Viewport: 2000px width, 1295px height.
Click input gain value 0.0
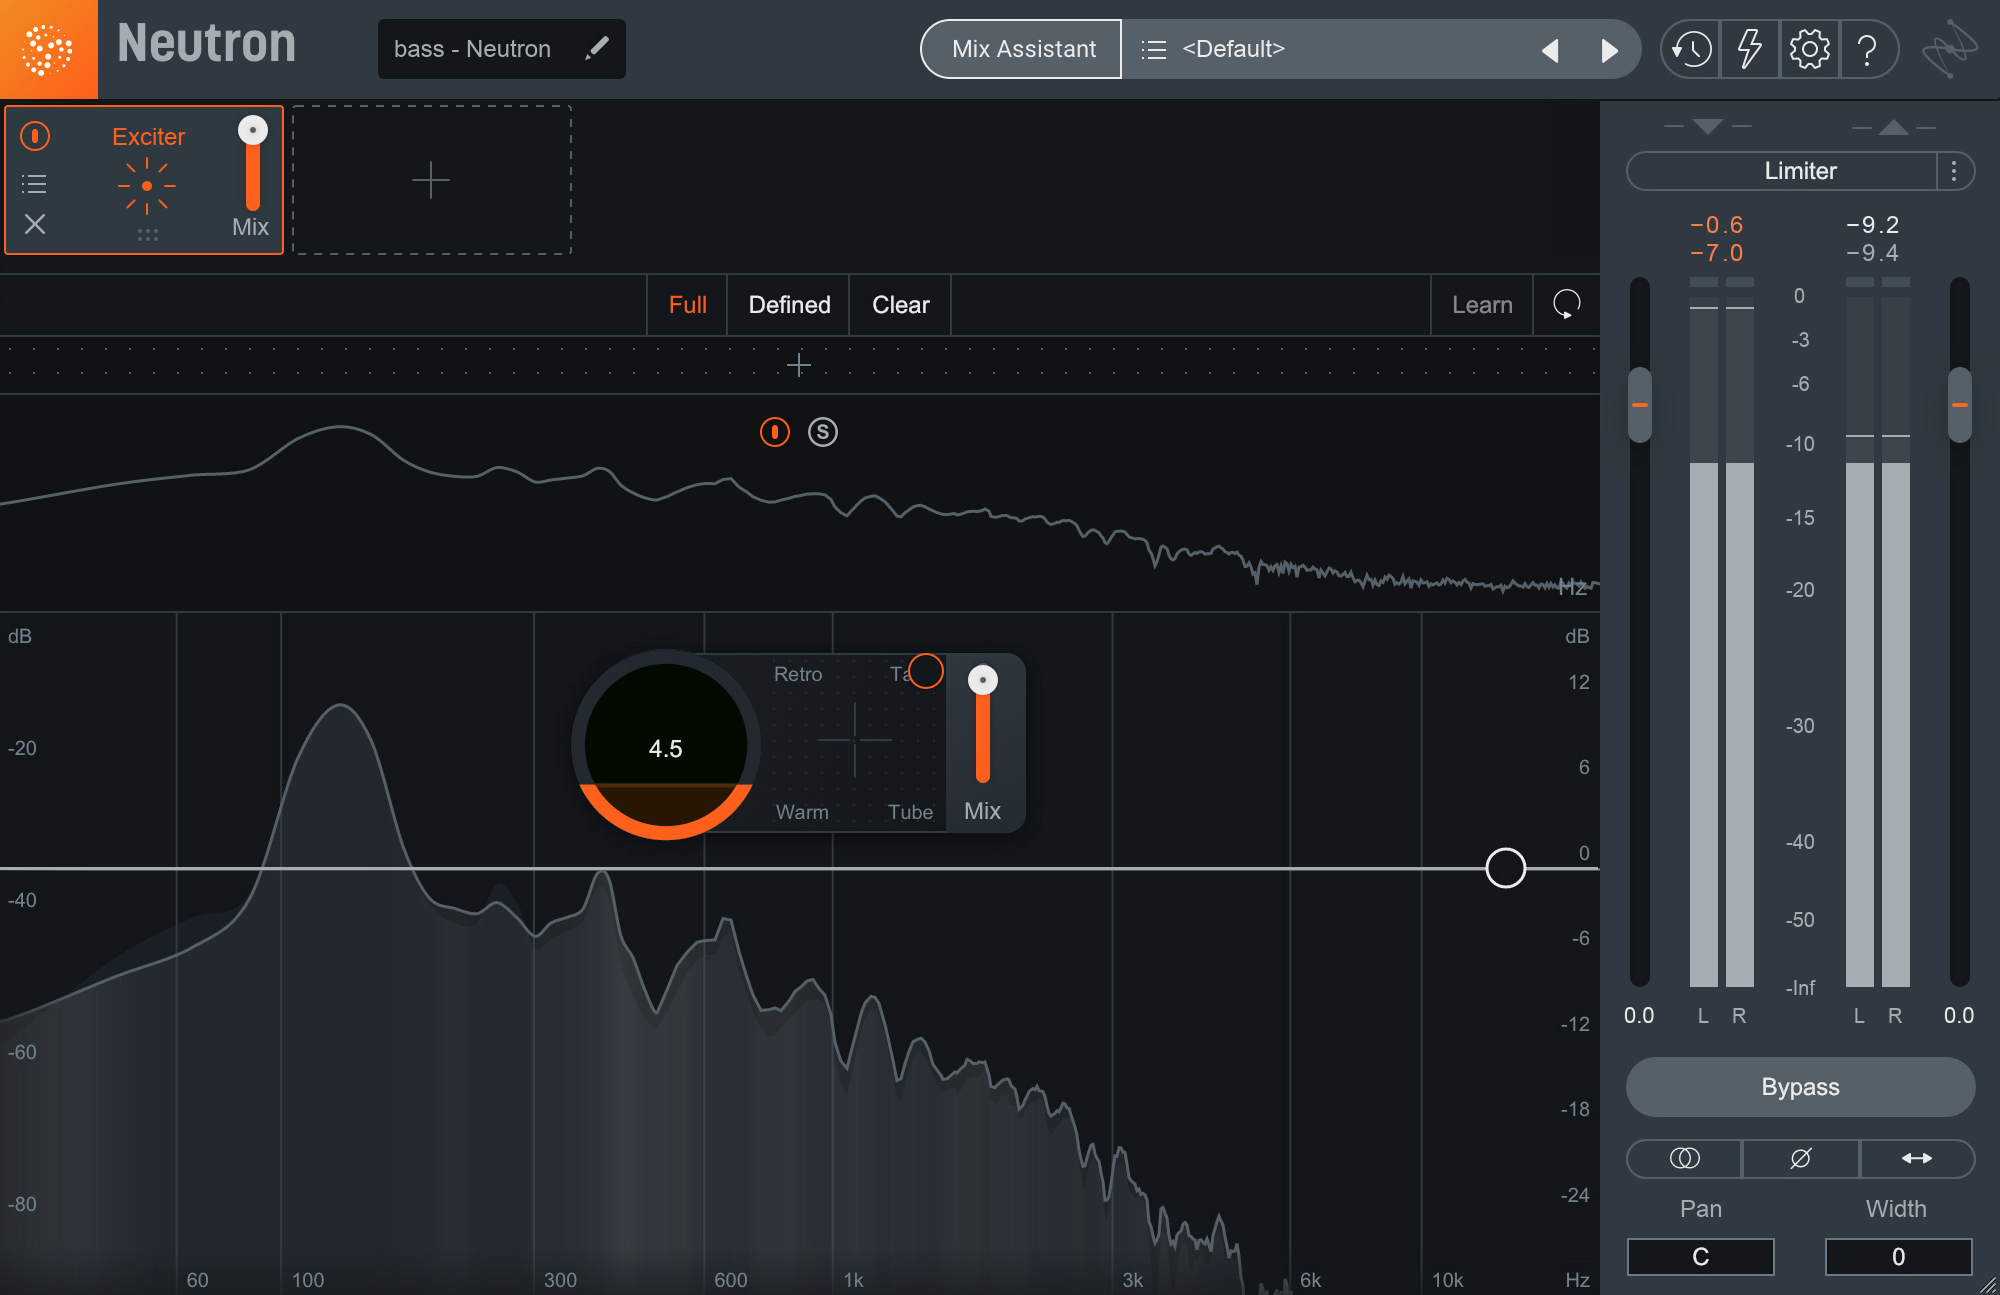(x=1639, y=1016)
